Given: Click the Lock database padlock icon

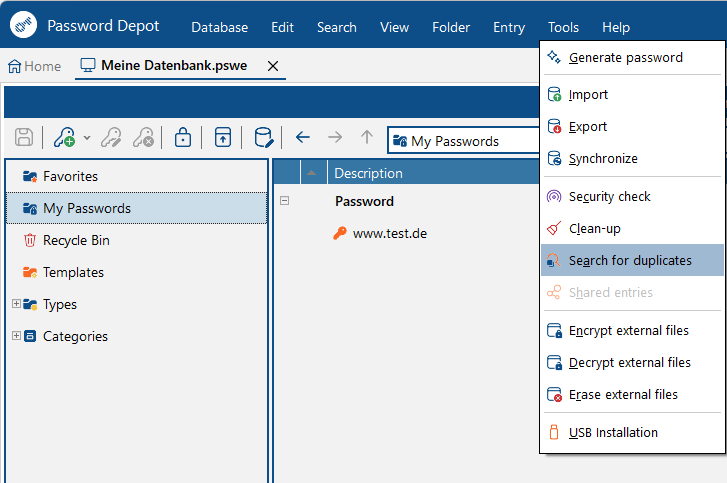Looking at the screenshot, I should 183,137.
